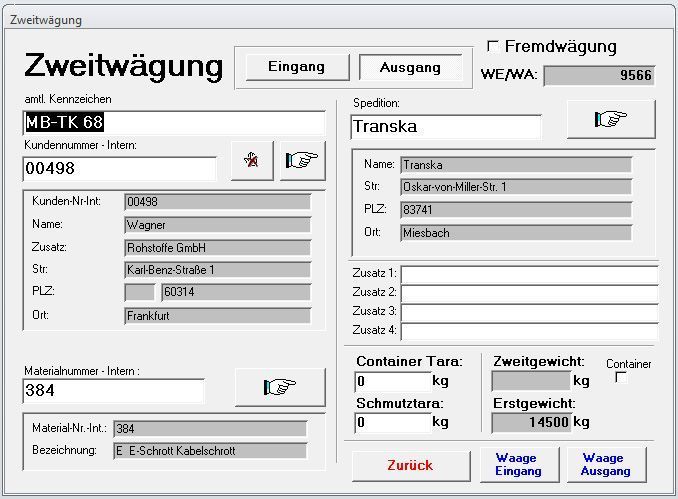Viewport: 678px width, 499px height.
Task: Enable the Fremdwägung checkbox
Action: tap(492, 46)
